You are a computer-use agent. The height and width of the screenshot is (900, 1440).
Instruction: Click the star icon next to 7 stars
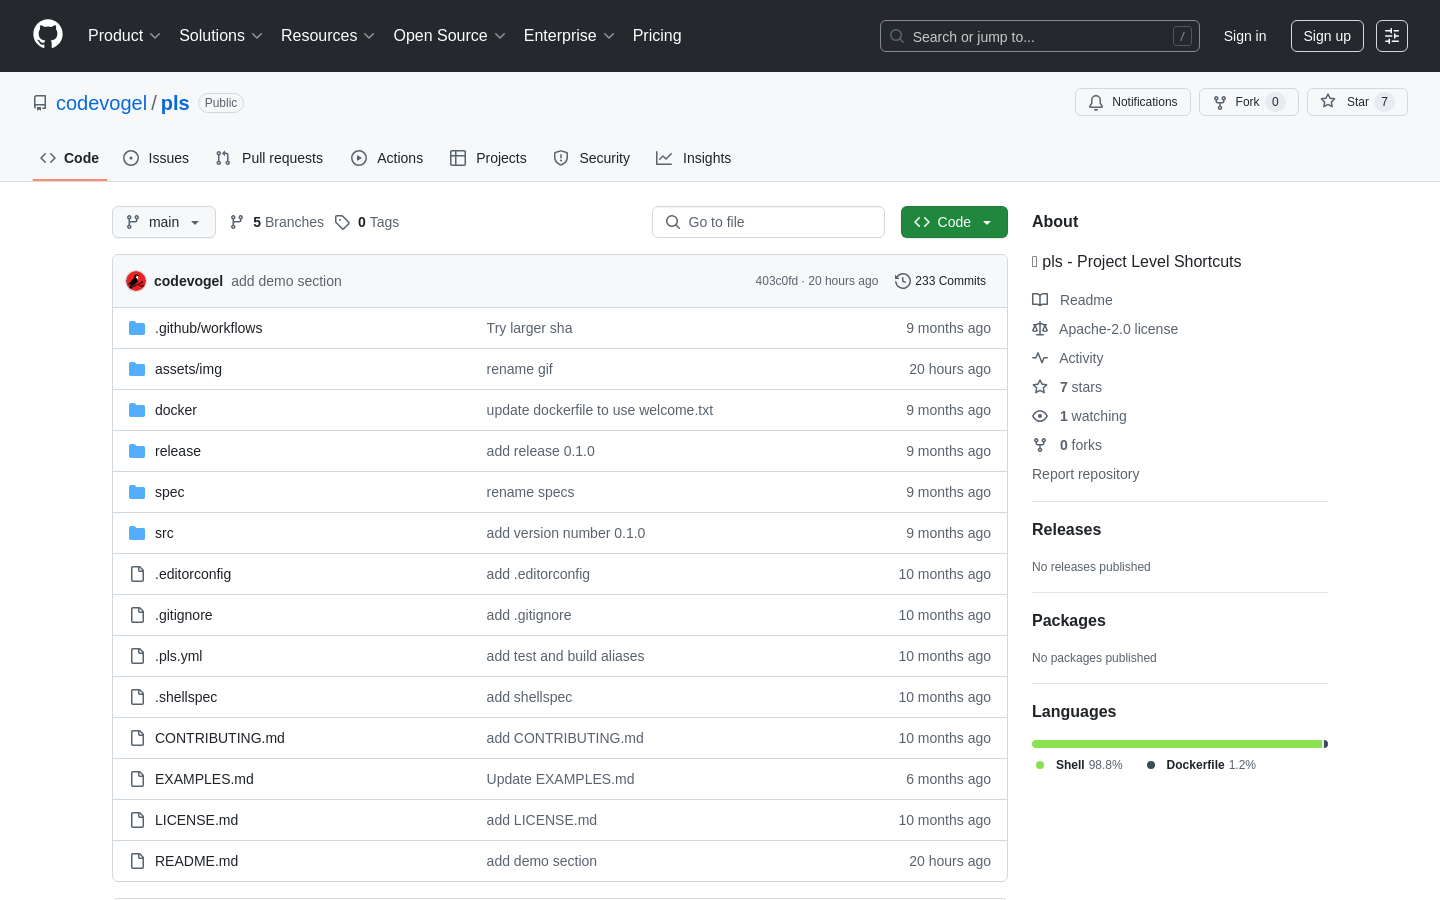[1040, 387]
